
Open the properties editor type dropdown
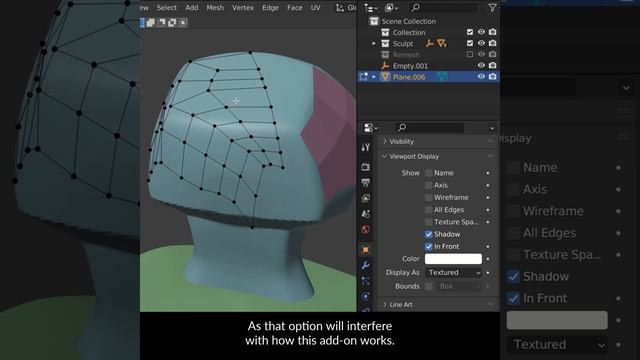pos(371,128)
